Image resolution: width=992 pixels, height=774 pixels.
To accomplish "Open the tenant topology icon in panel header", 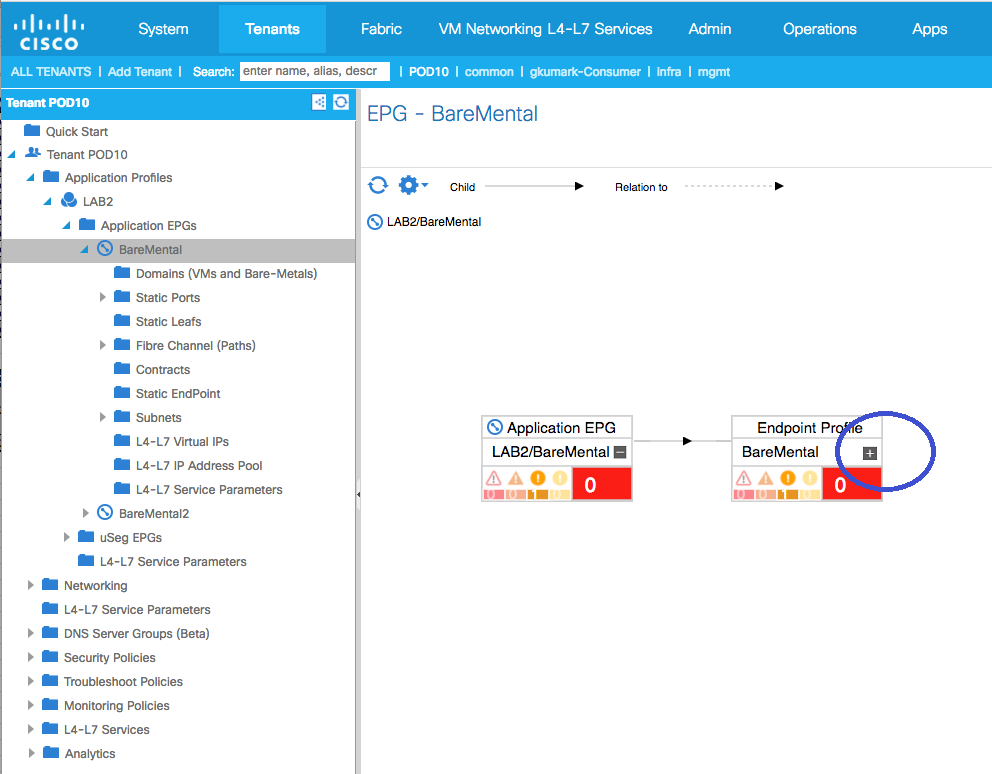I will [319, 102].
